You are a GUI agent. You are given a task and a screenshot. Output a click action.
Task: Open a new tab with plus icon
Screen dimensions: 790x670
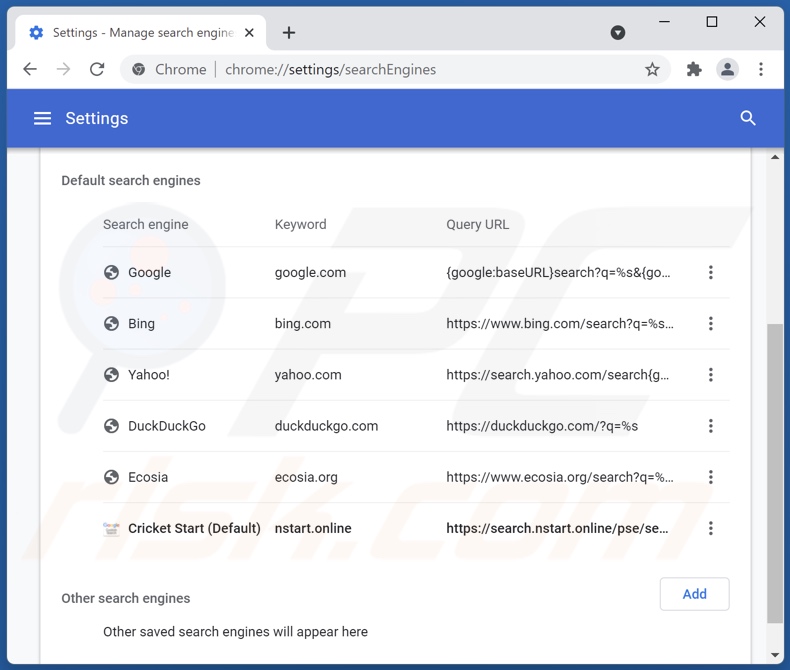[289, 33]
